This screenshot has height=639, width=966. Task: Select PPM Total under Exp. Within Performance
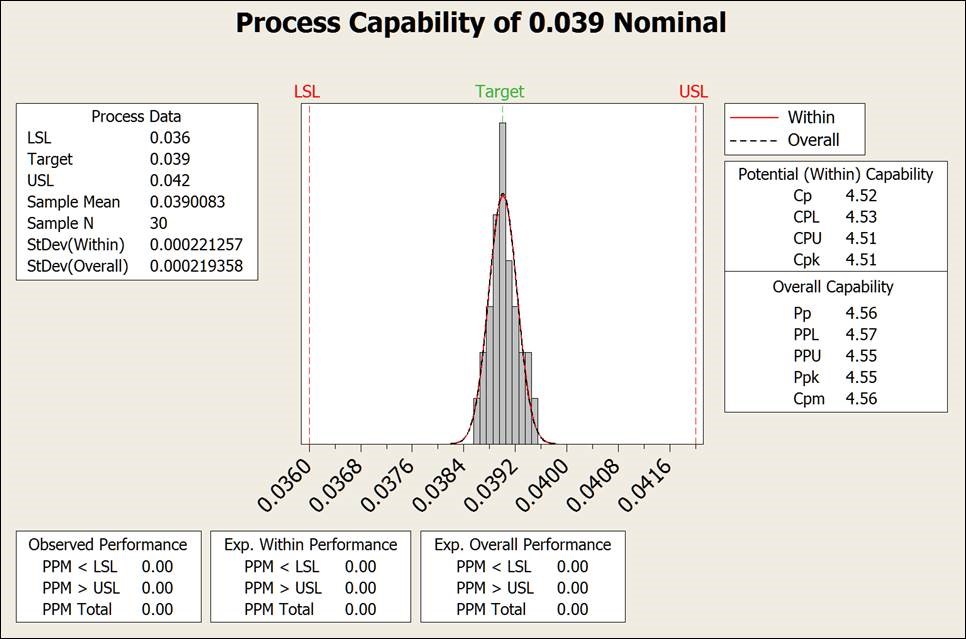[279, 609]
